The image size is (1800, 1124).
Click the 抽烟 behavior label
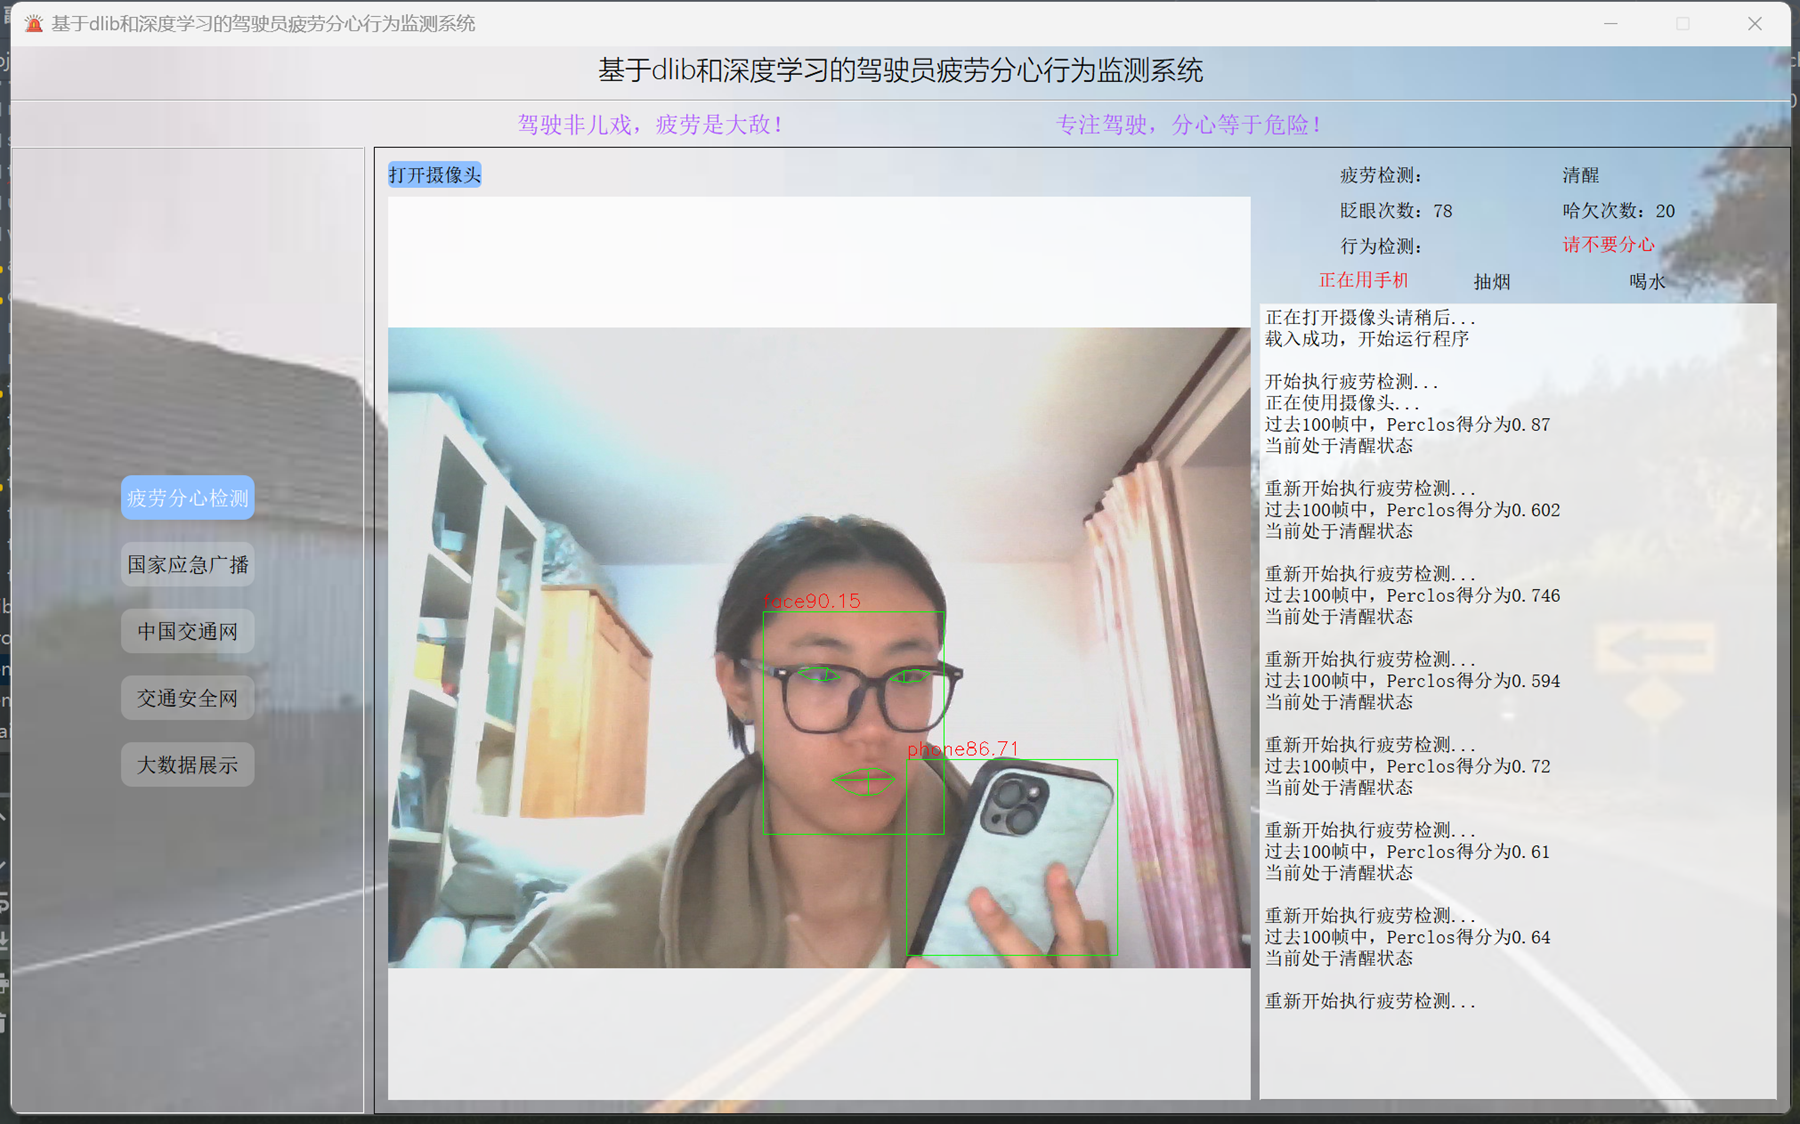coord(1492,282)
